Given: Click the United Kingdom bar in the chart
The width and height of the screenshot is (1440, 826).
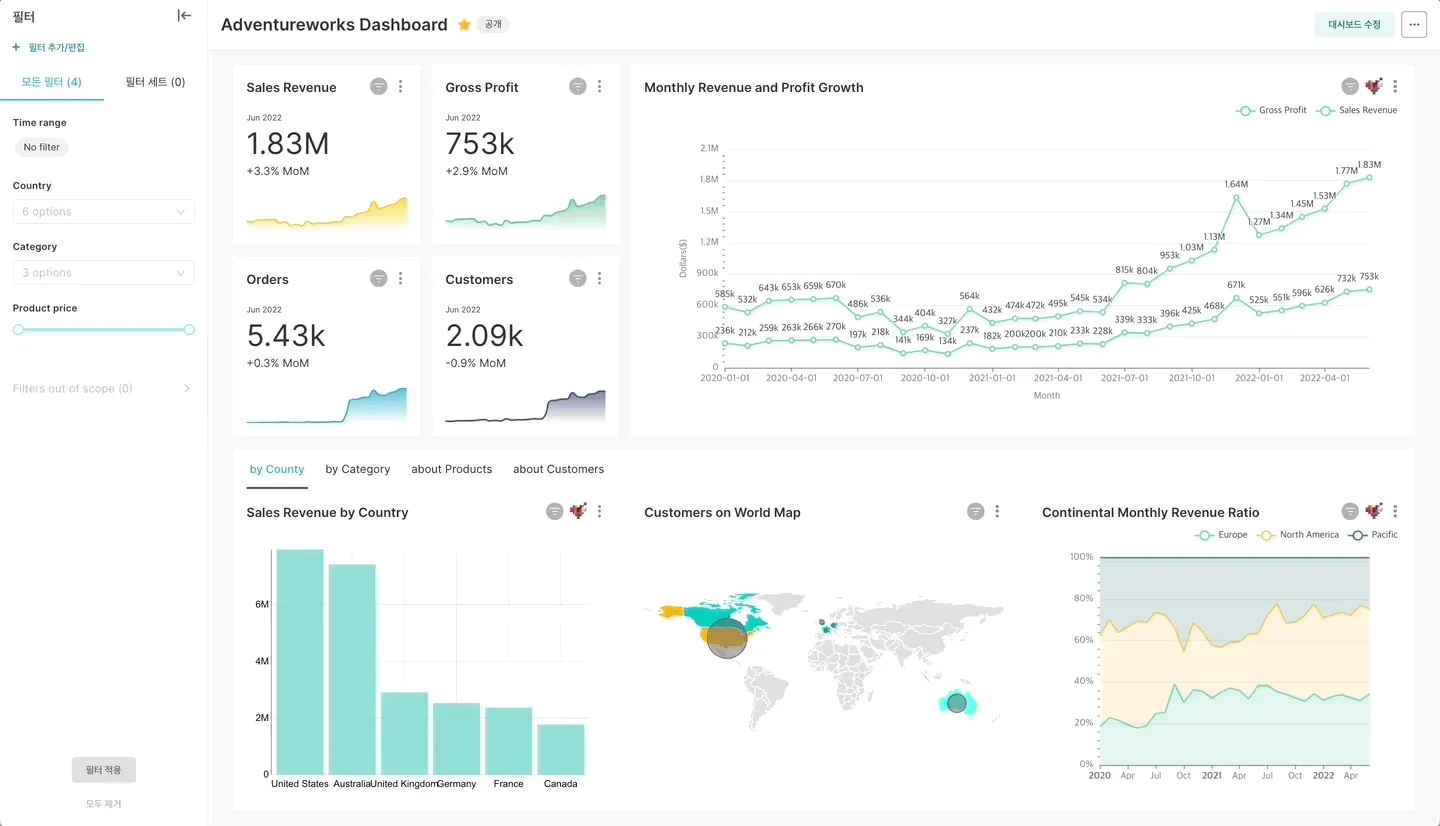Looking at the screenshot, I should 404,733.
